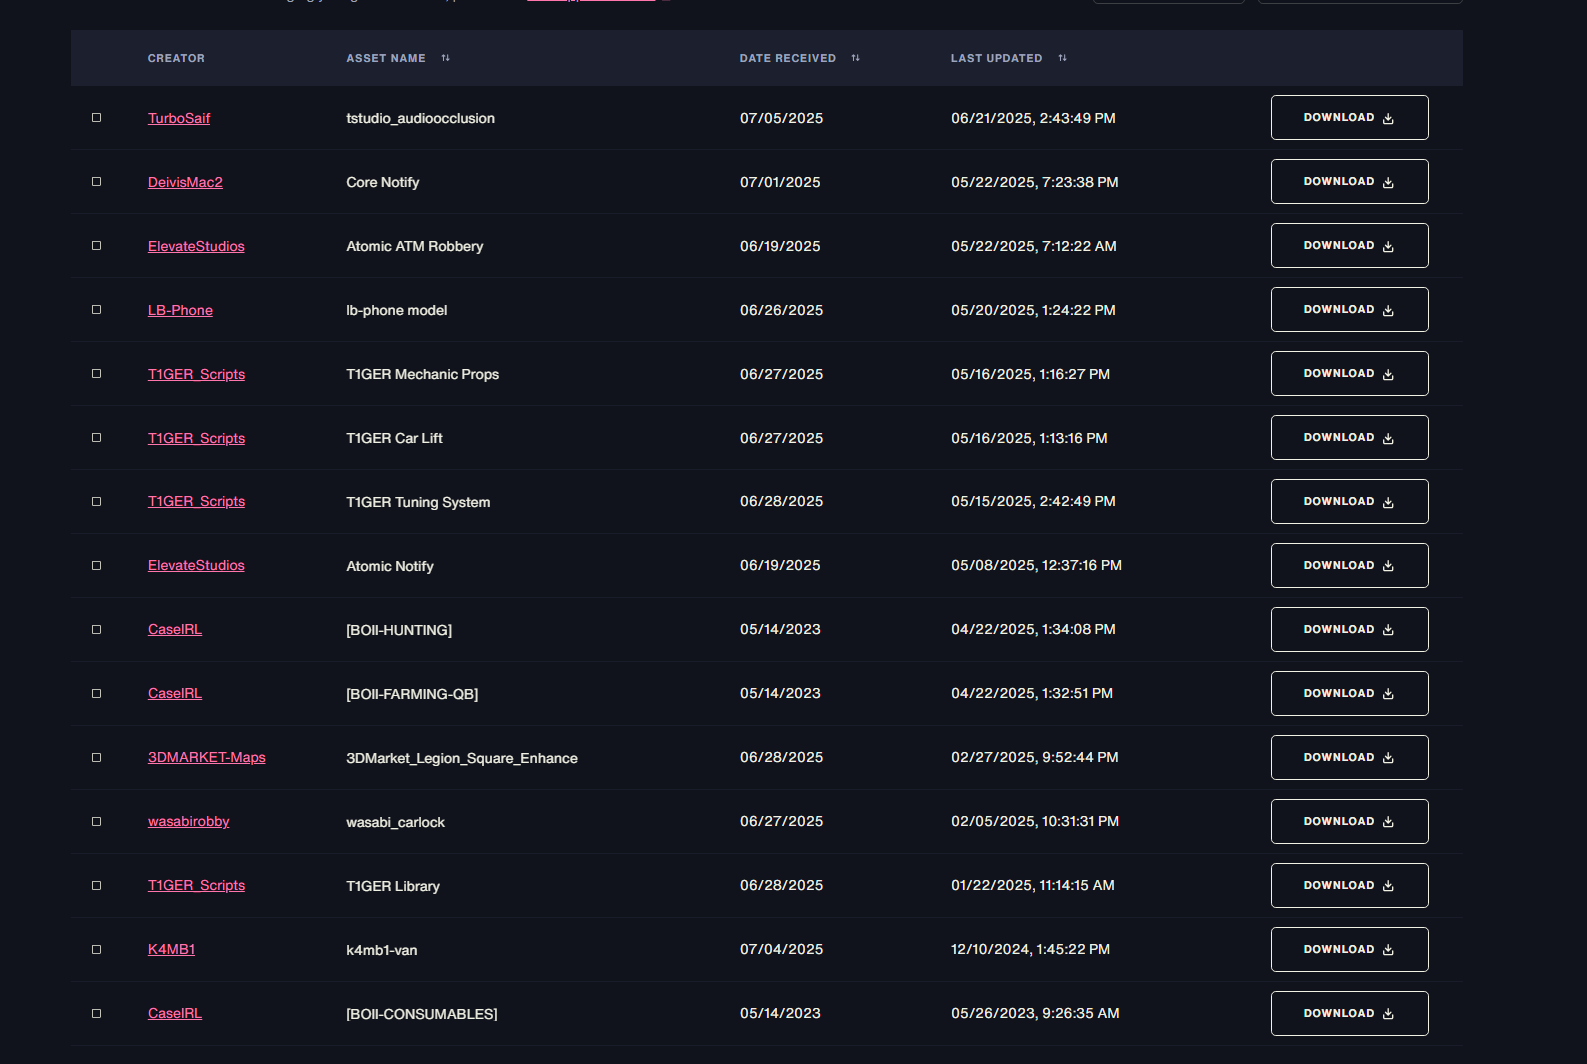Download T1GER Mechanic Props
This screenshot has width=1587, height=1064.
coord(1349,374)
